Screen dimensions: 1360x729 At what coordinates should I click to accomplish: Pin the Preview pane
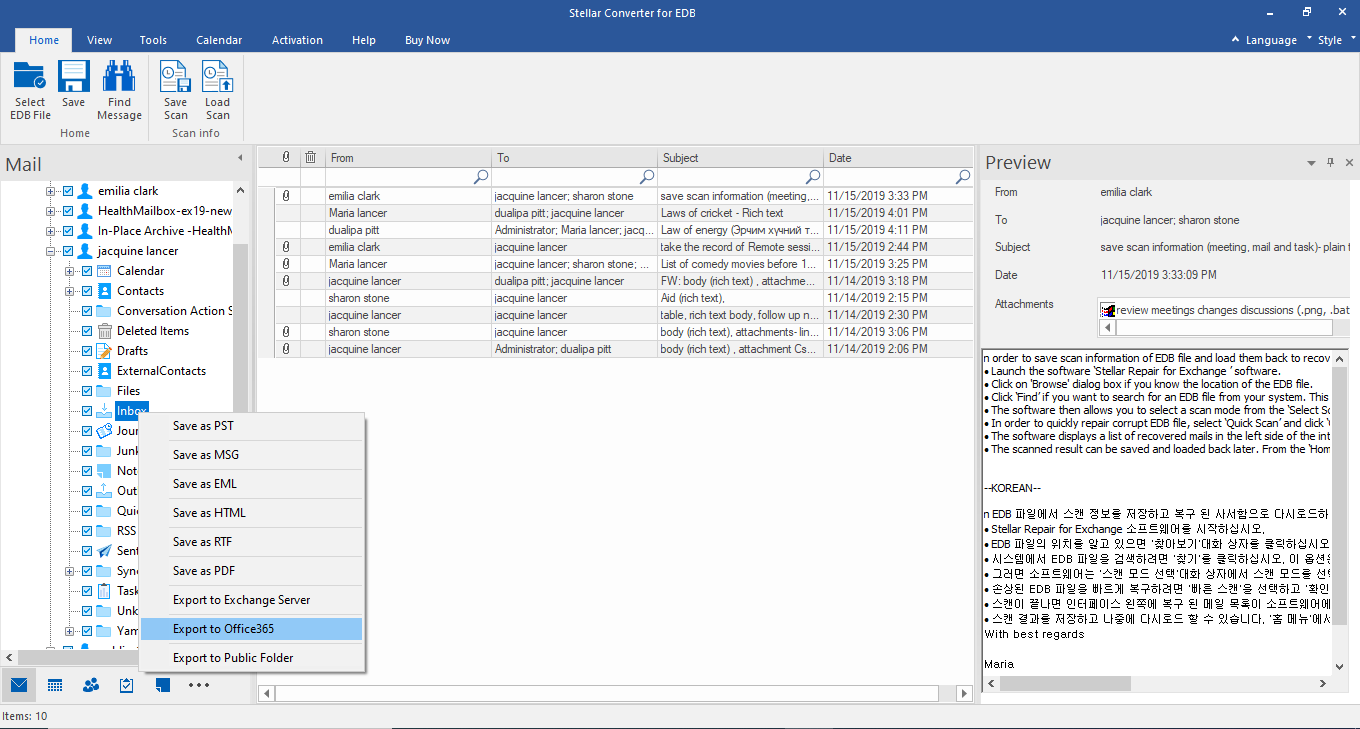[1330, 162]
